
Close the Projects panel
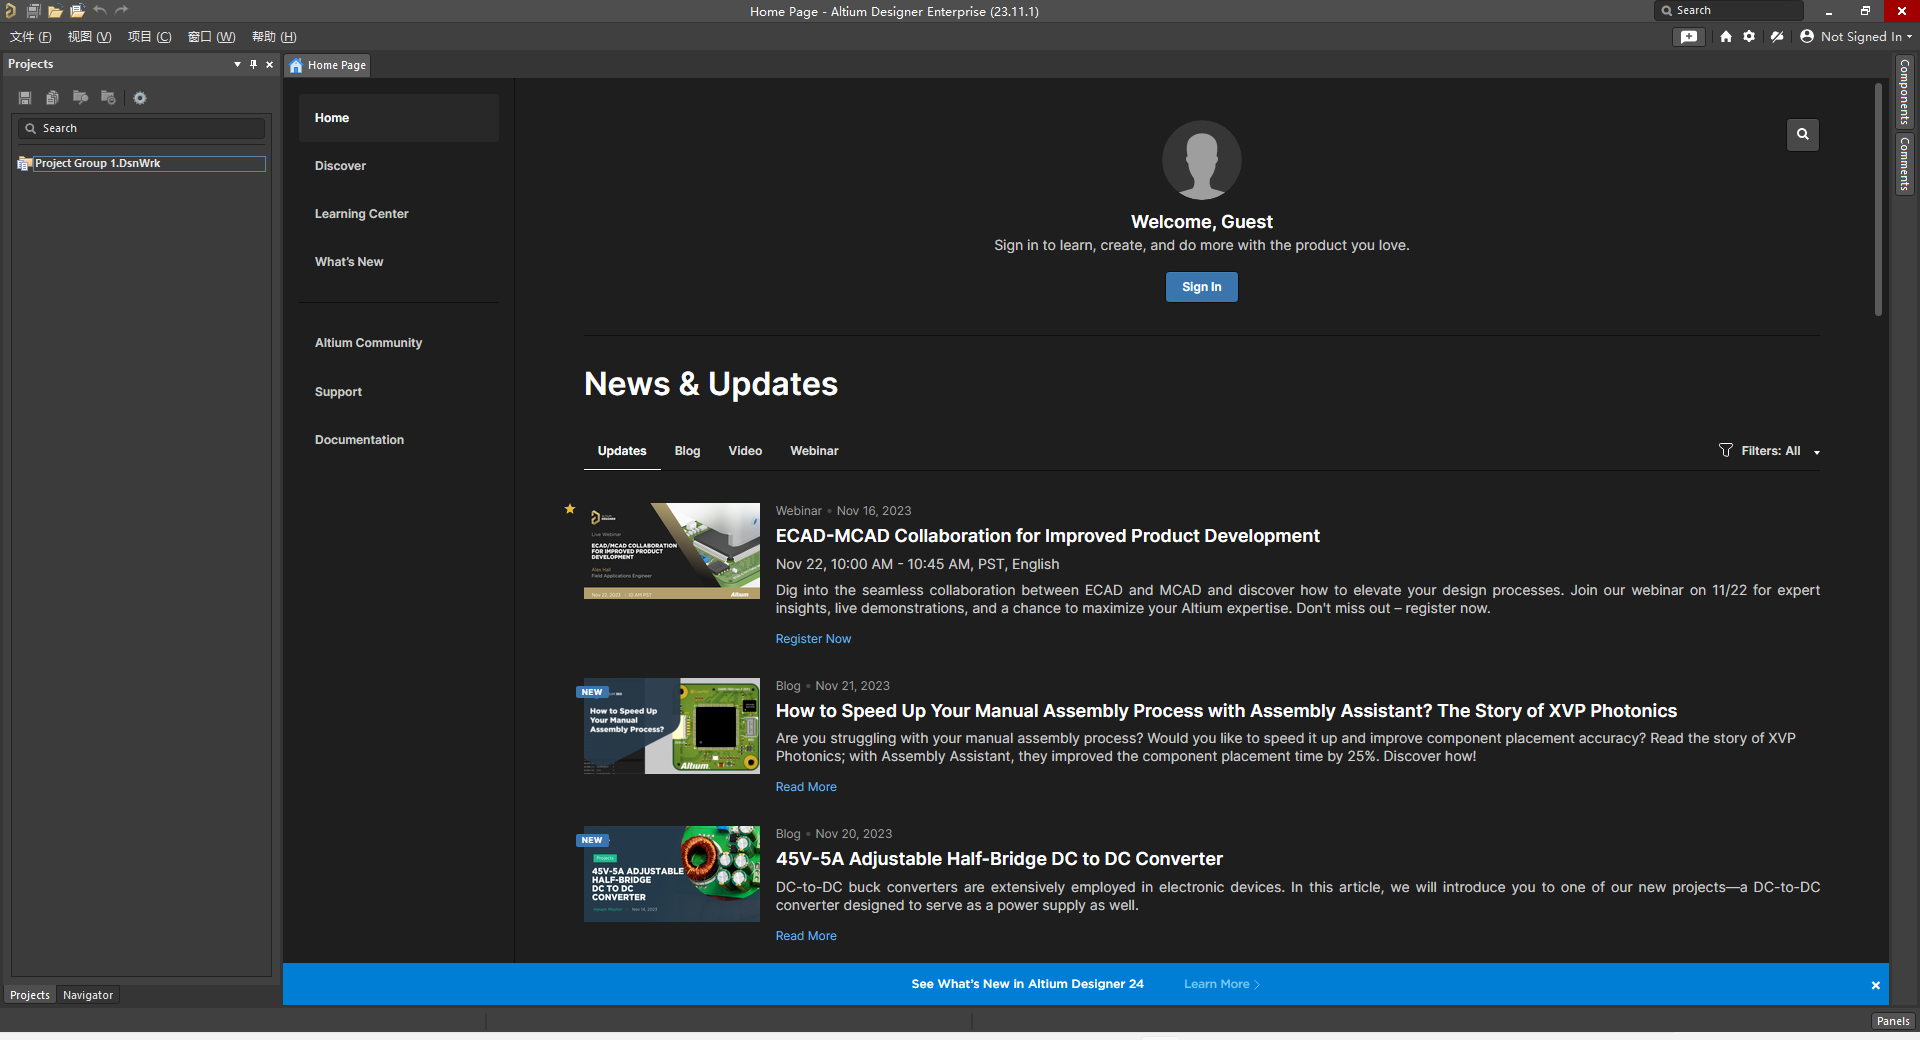269,64
